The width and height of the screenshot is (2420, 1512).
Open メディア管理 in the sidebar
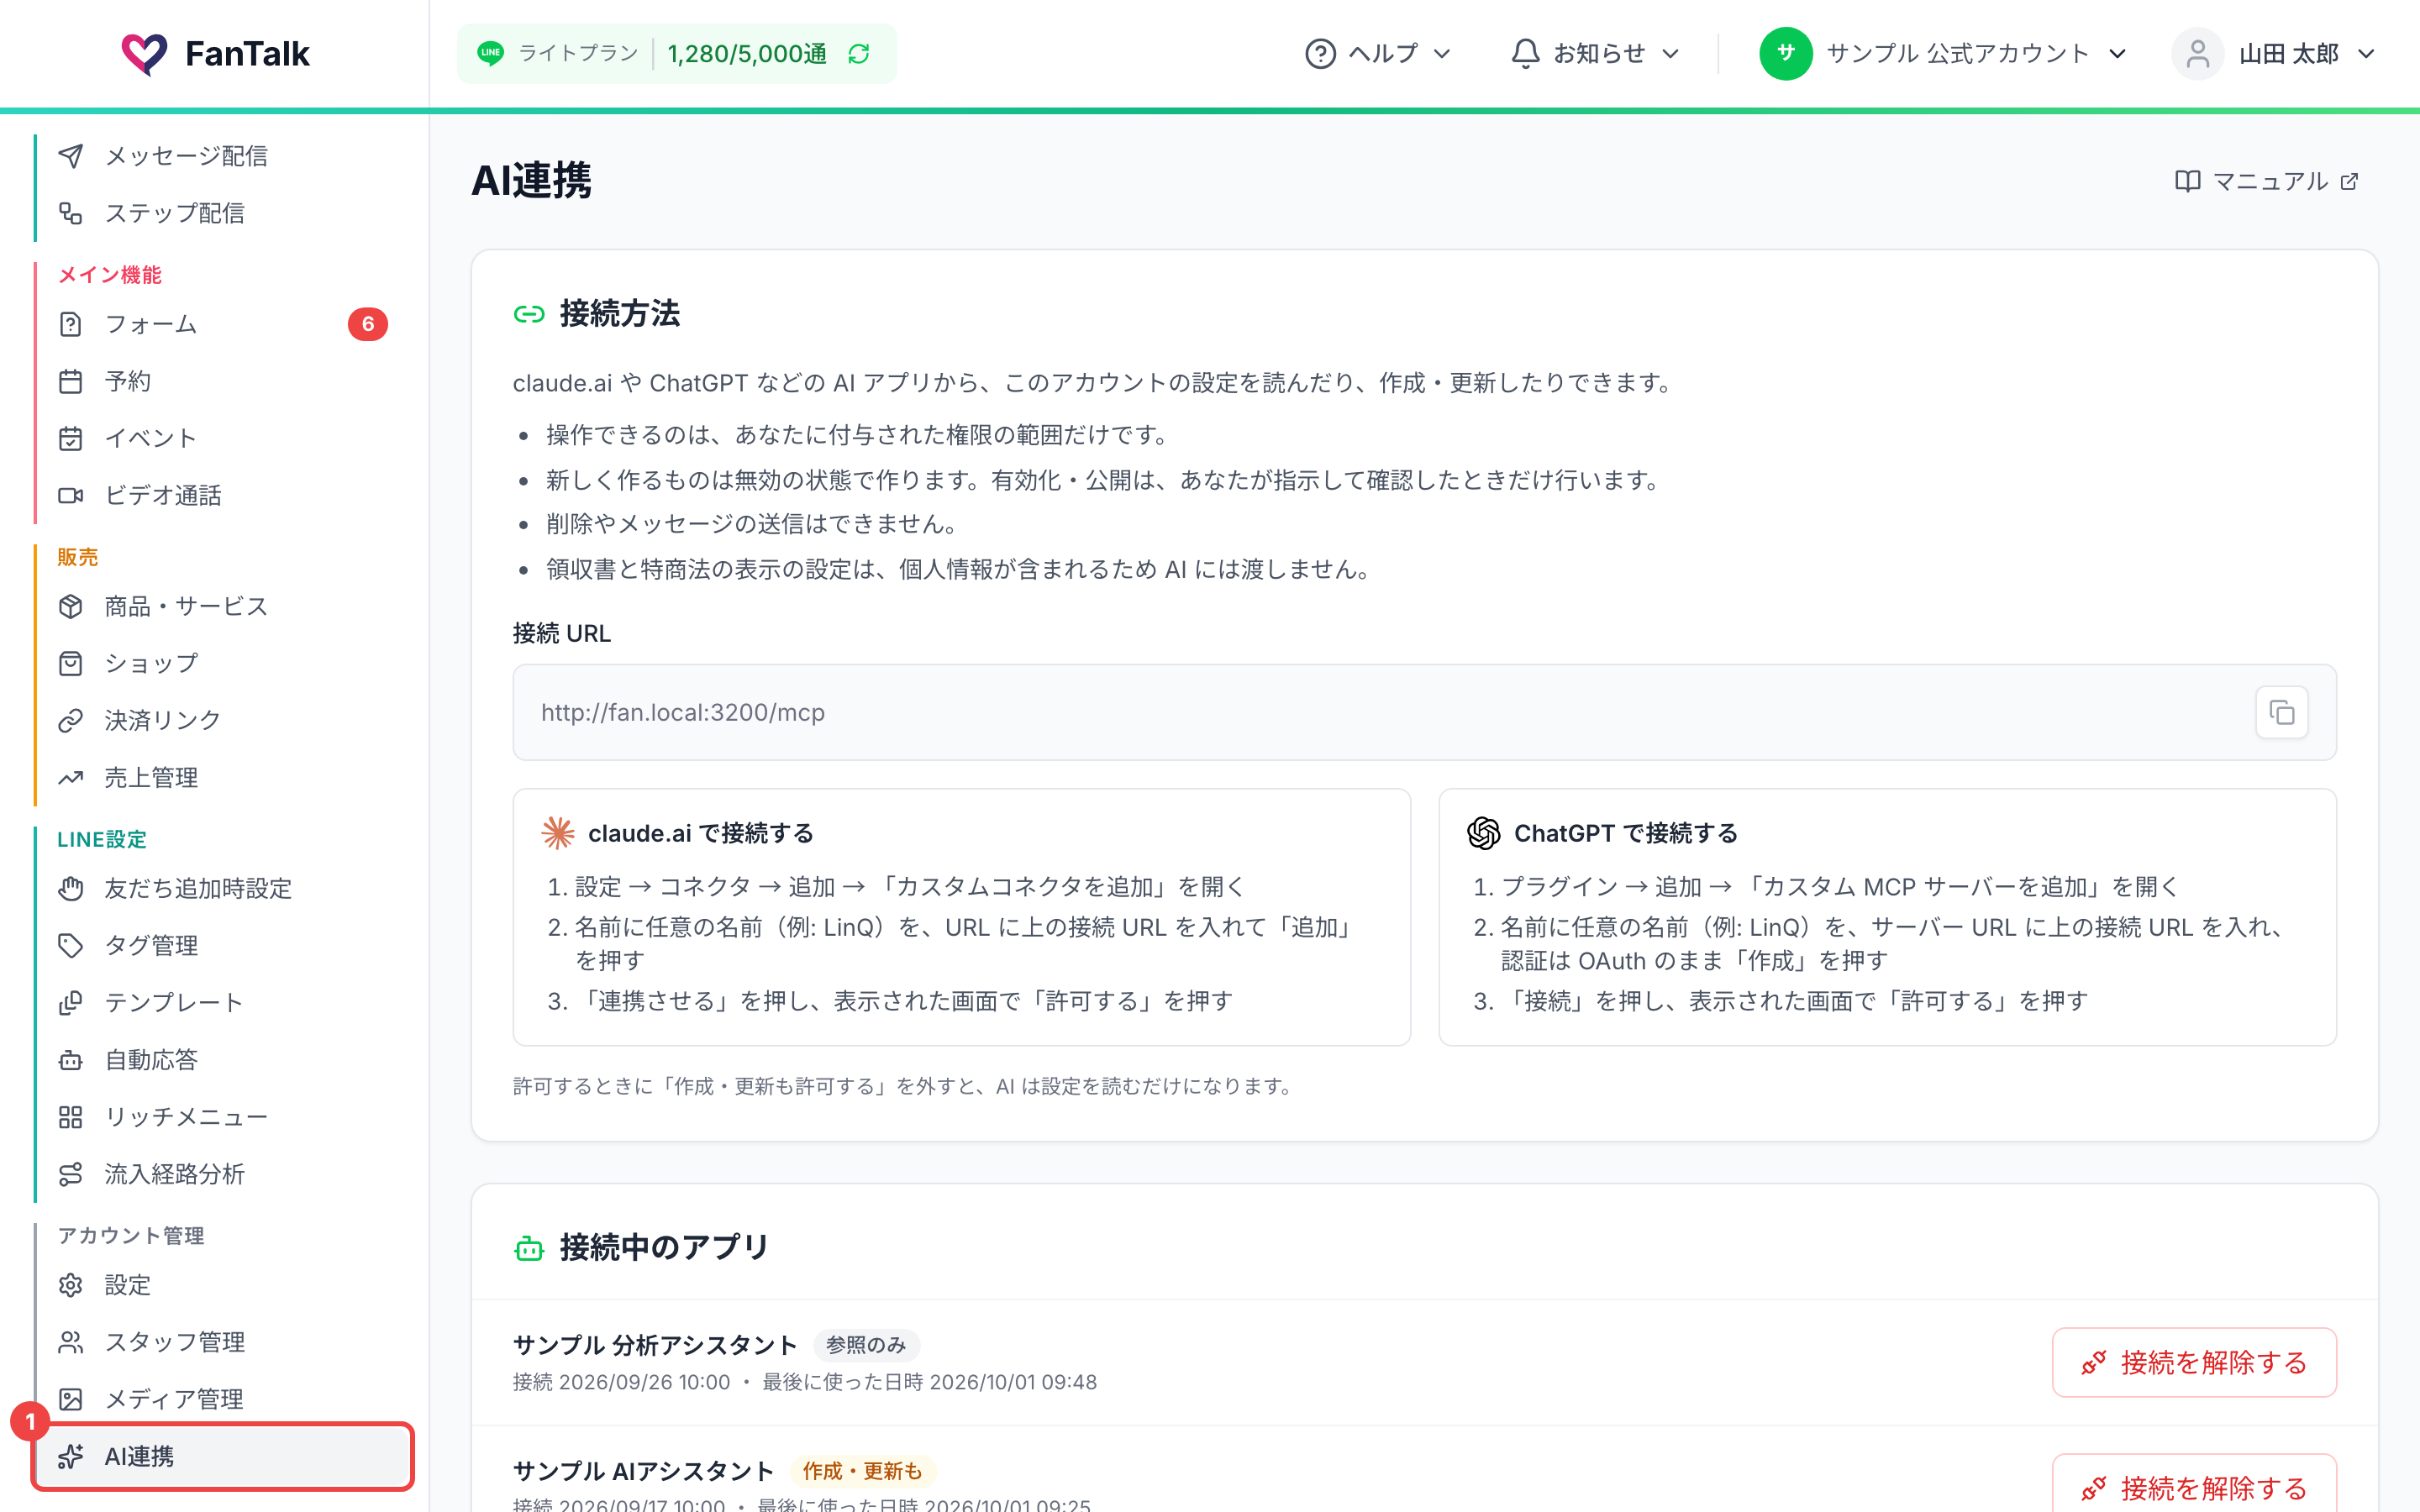(223, 1398)
